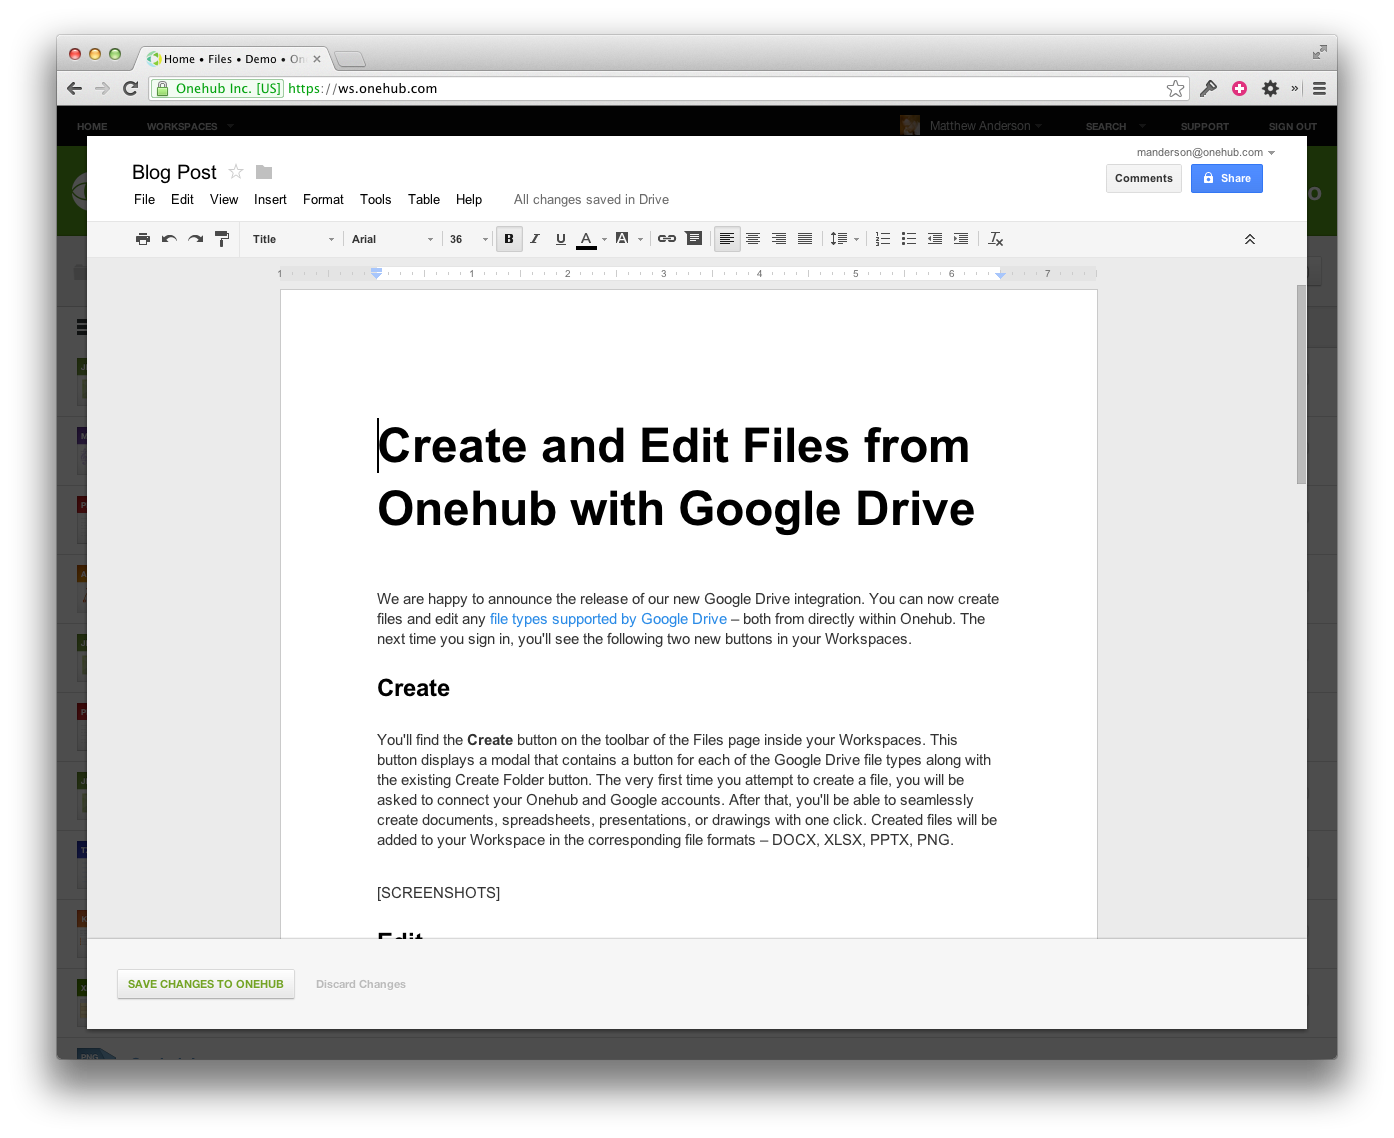
Task: Open the text color picker
Action: click(x=587, y=239)
